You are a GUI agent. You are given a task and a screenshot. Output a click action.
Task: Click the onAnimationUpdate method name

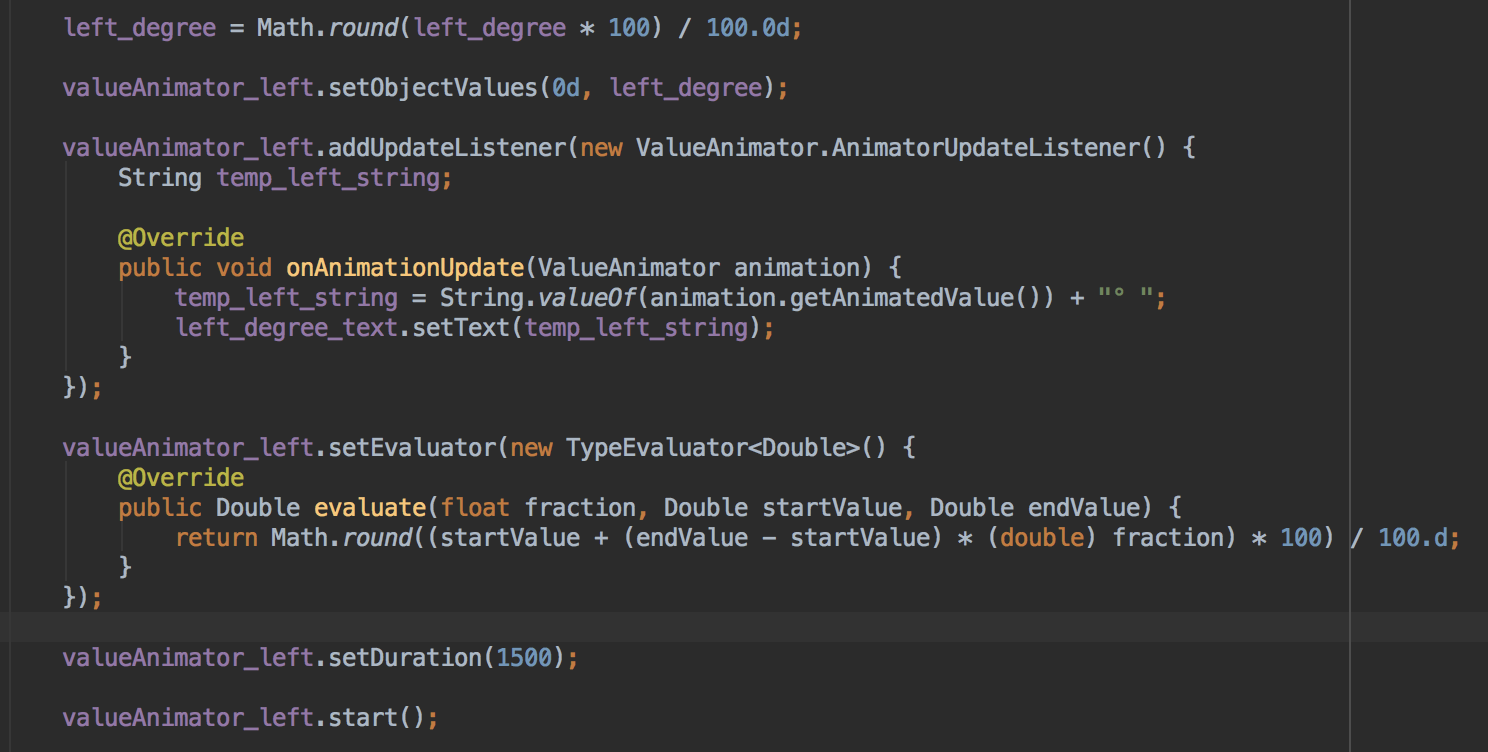[x=404, y=268]
